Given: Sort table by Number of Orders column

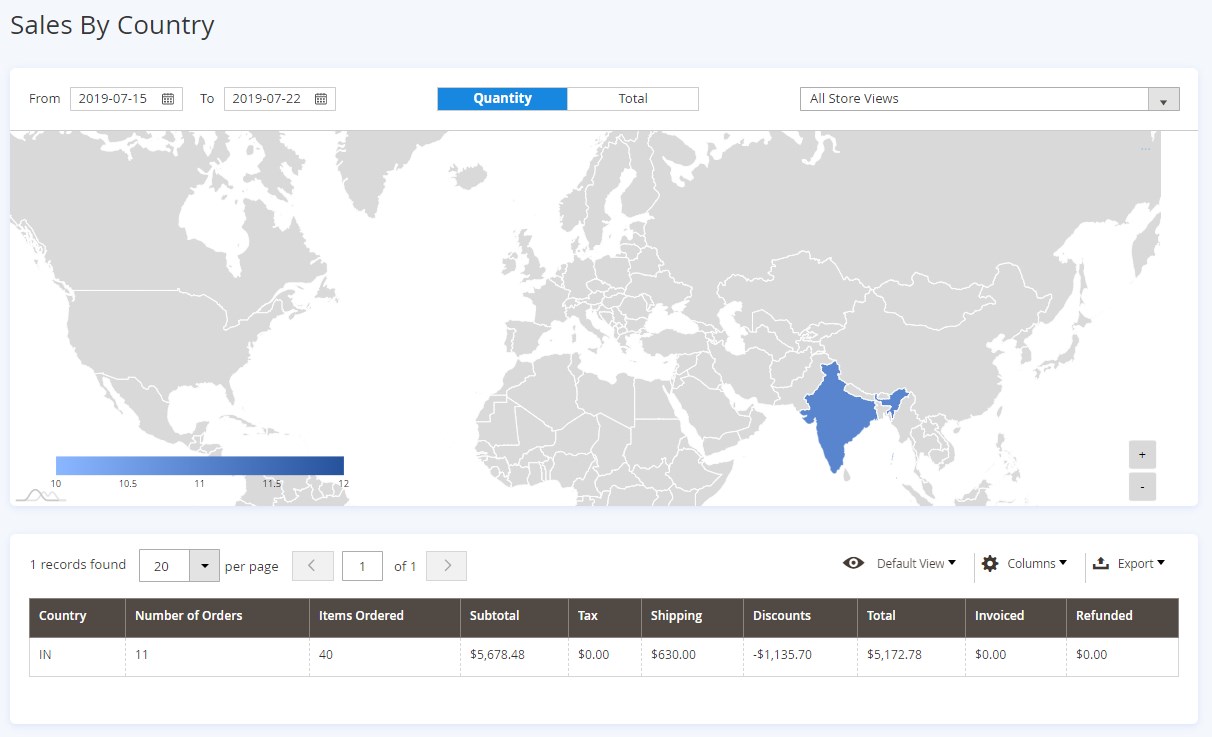Looking at the screenshot, I should click(x=188, y=616).
